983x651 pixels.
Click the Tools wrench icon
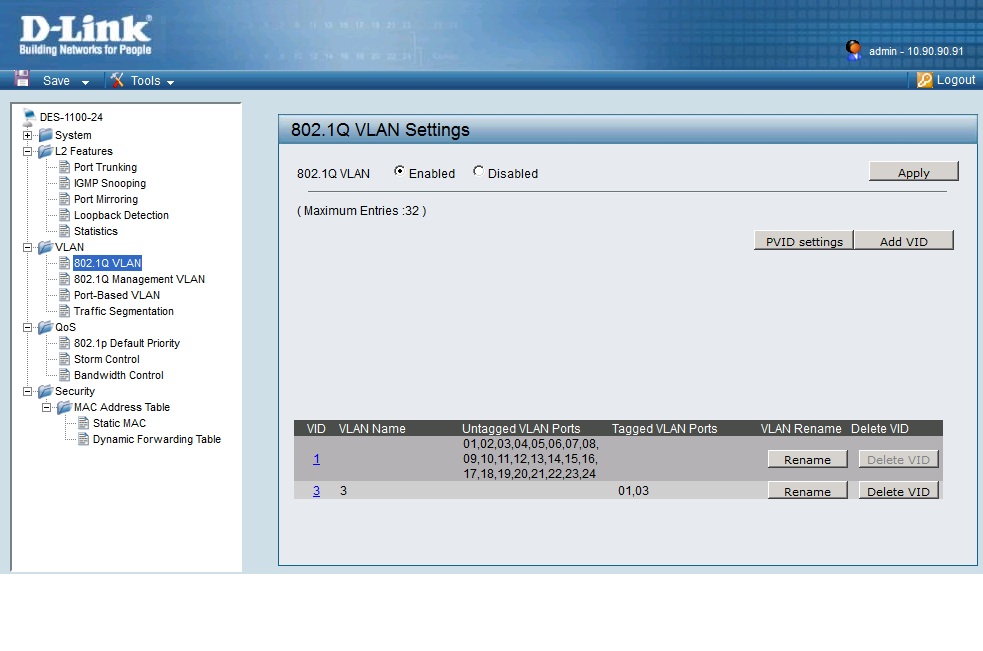[x=117, y=80]
